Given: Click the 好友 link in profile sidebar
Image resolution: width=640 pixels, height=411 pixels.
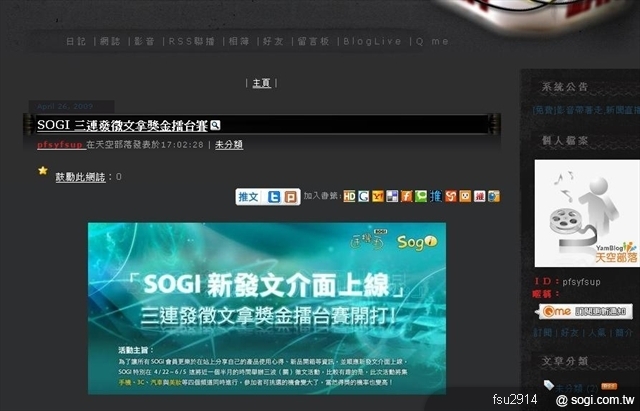Looking at the screenshot, I should click(570, 333).
